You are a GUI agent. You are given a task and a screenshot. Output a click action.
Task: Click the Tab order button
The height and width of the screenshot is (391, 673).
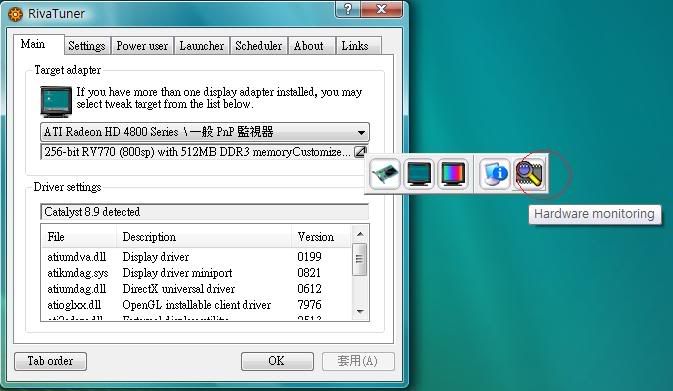(x=50, y=361)
